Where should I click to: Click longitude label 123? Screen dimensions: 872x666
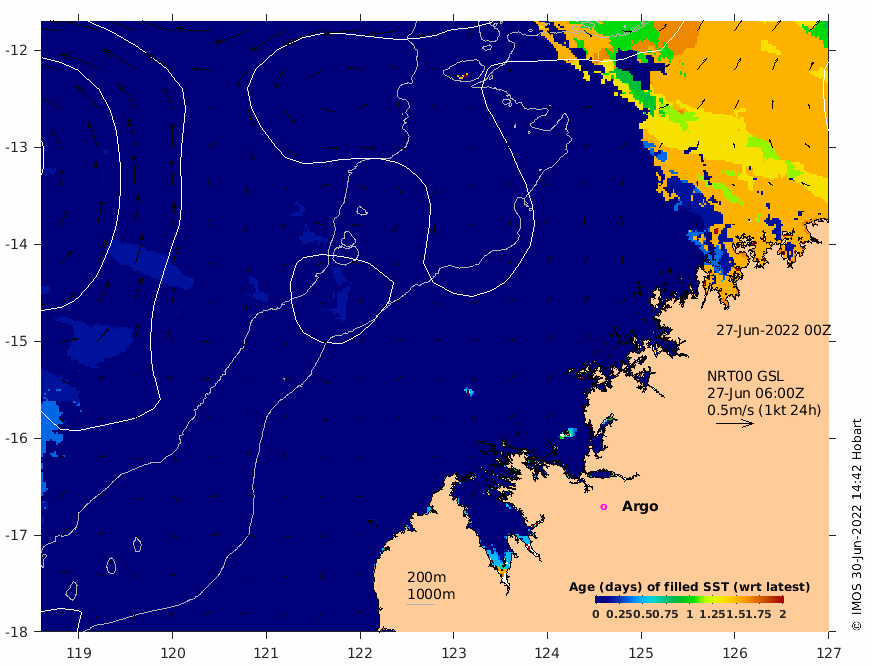tap(453, 652)
